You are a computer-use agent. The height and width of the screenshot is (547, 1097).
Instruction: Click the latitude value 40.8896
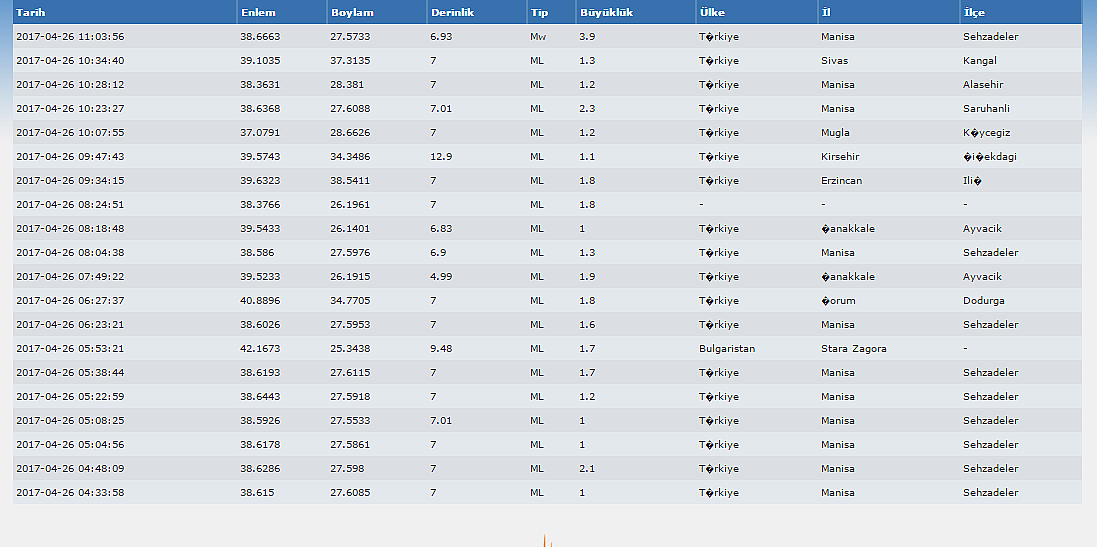[x=260, y=300]
